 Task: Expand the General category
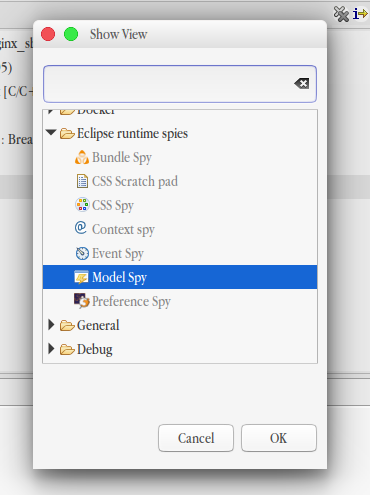point(51,325)
